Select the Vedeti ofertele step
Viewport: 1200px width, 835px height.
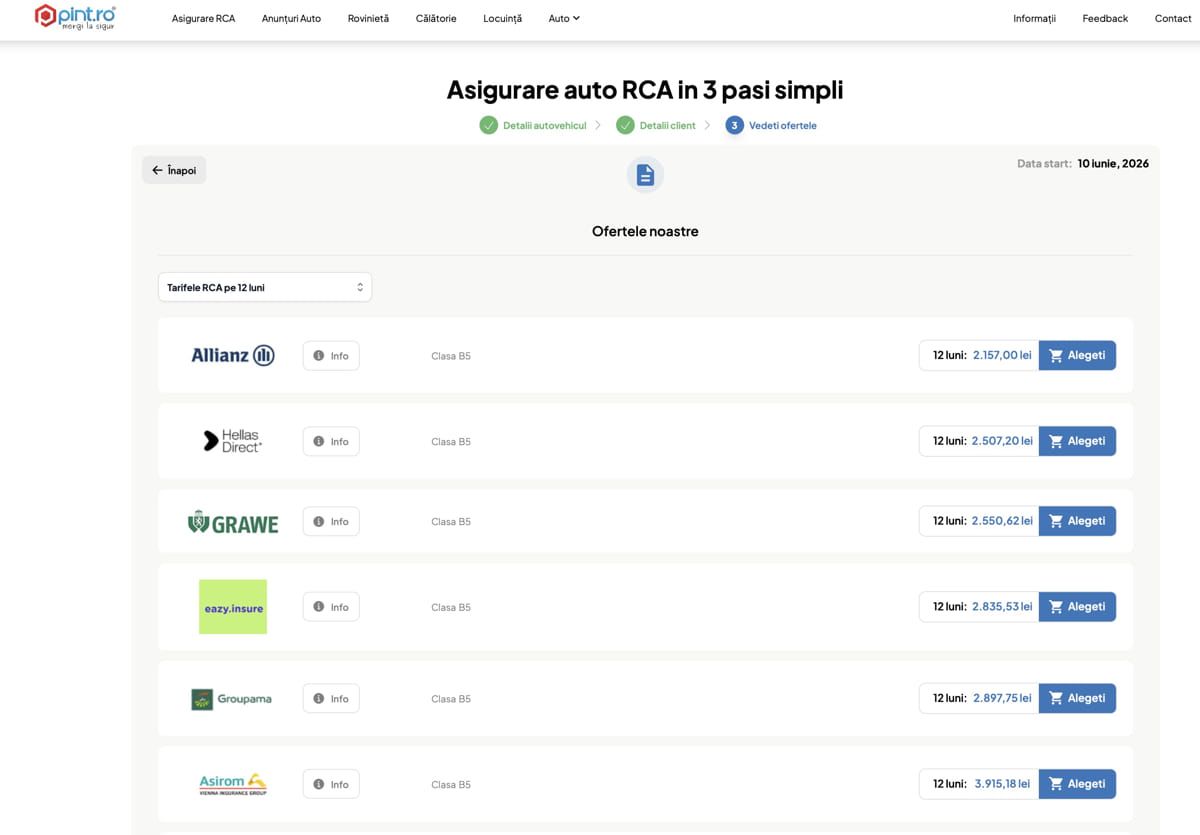tap(771, 125)
